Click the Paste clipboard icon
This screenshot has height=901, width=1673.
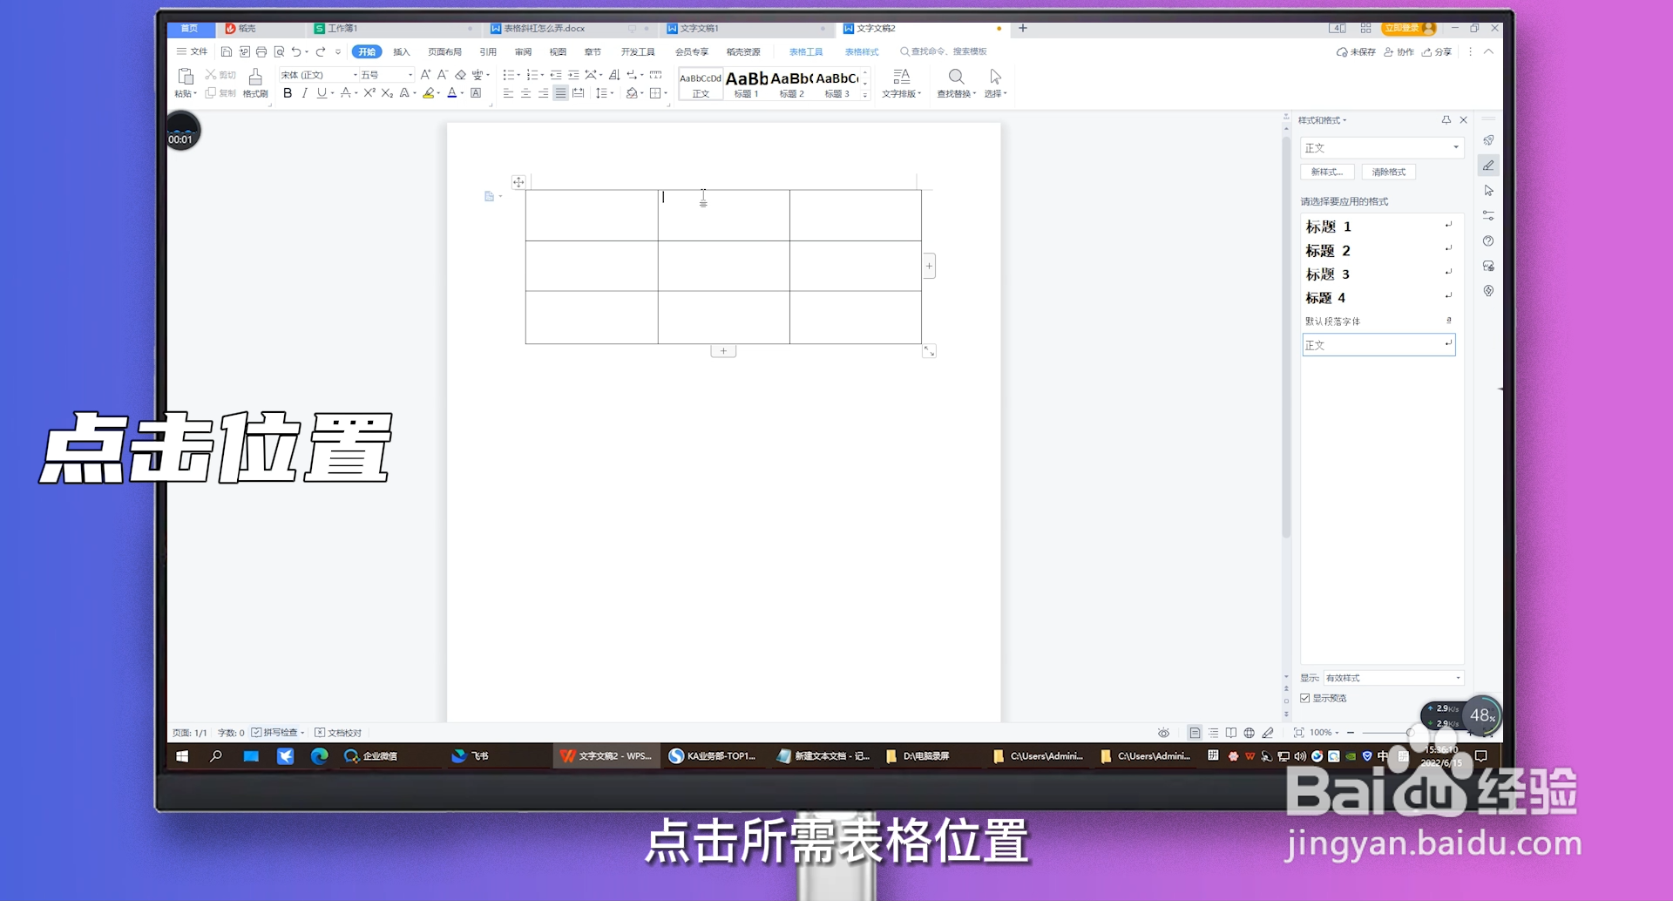[x=185, y=77]
